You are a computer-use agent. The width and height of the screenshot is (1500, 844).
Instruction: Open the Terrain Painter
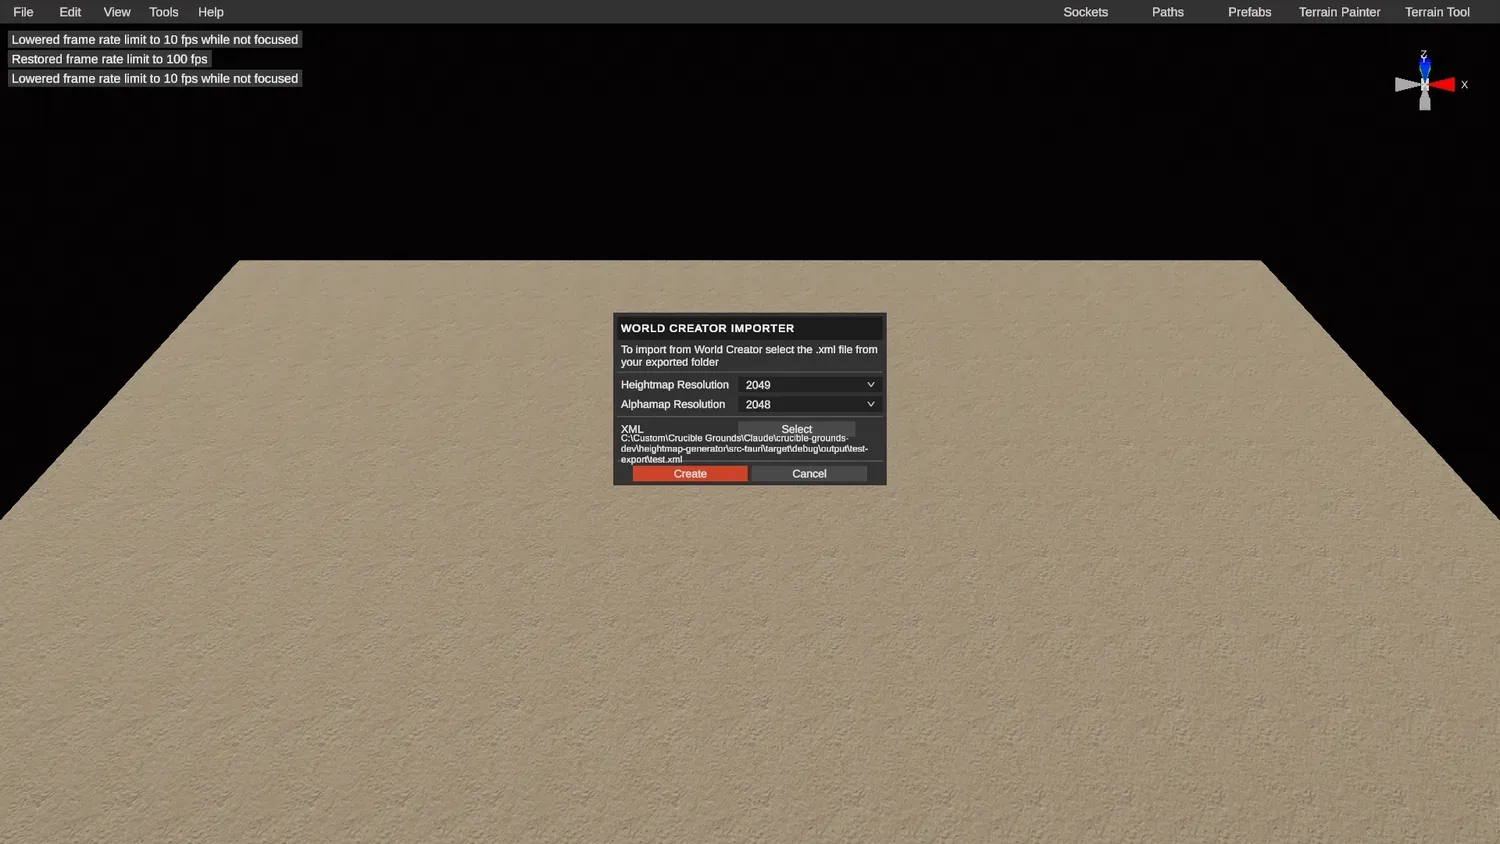(x=1340, y=12)
